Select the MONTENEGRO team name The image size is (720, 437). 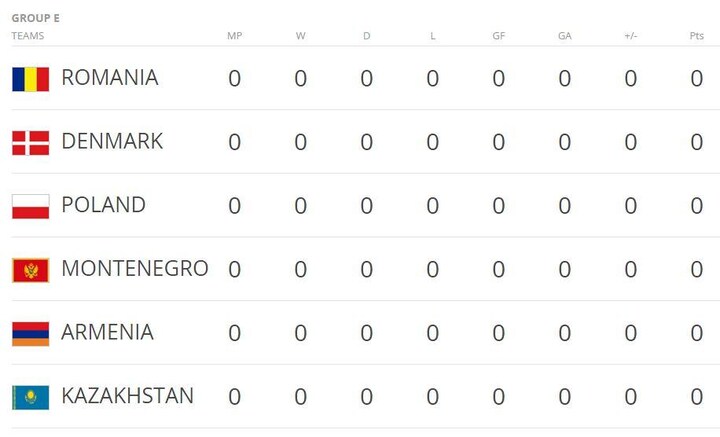(135, 269)
